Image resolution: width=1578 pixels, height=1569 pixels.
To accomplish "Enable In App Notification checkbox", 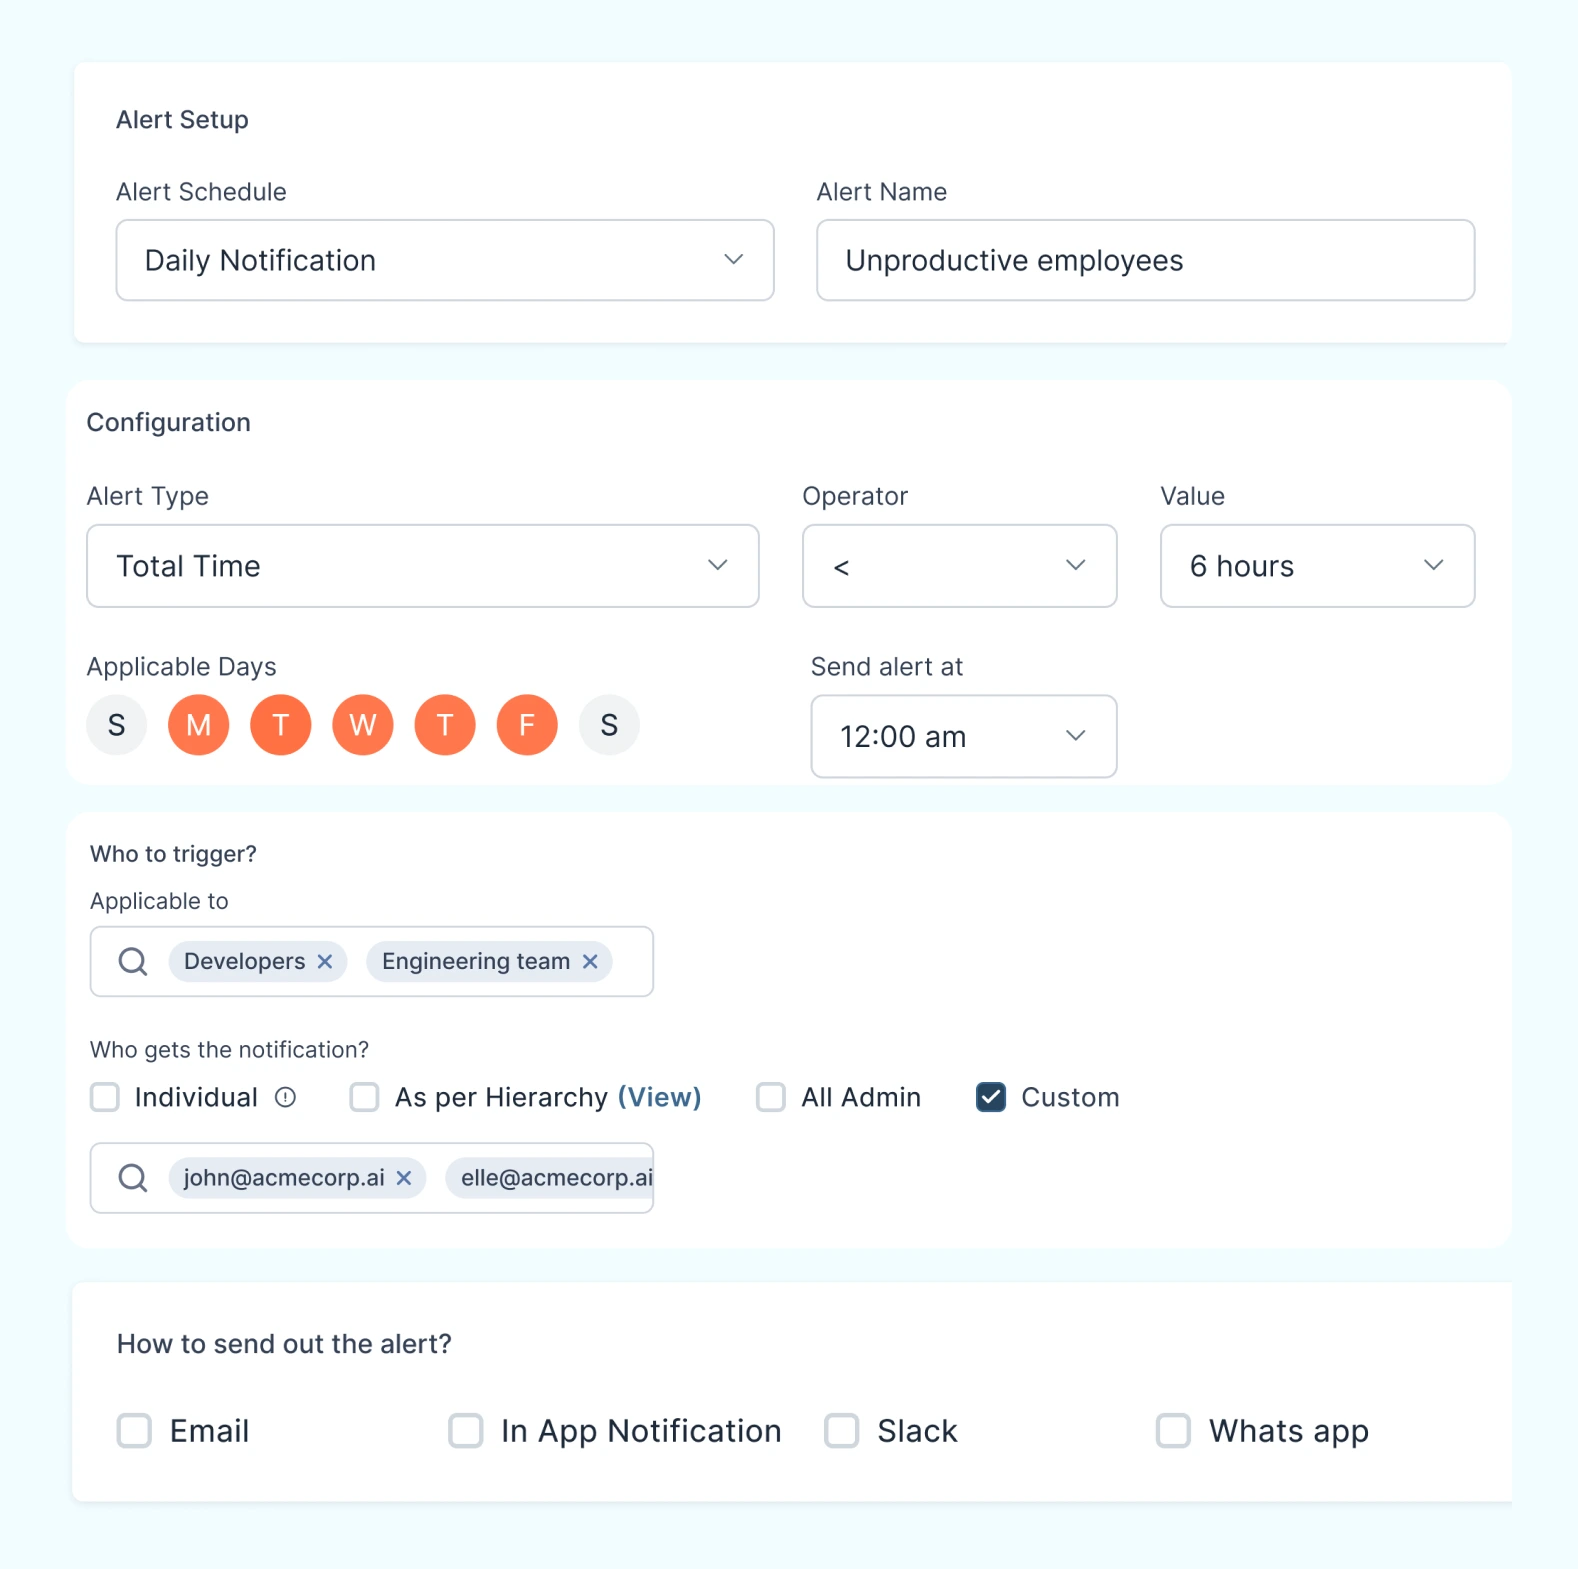I will (x=466, y=1430).
